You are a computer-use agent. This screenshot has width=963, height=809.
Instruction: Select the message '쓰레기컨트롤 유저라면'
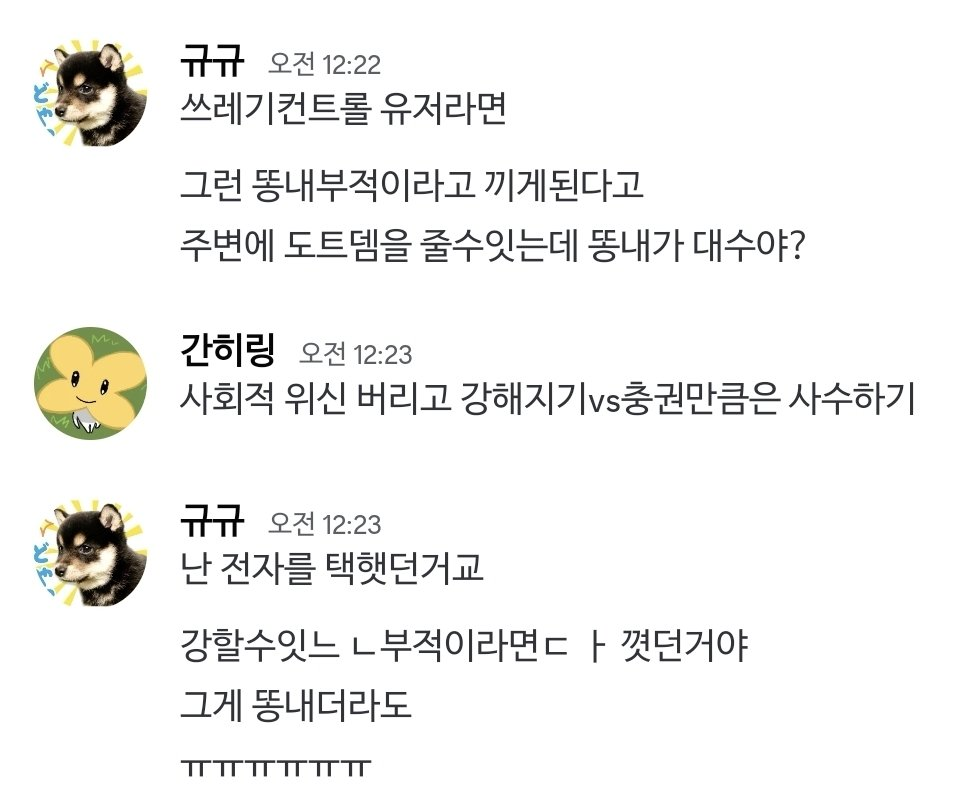(x=343, y=108)
